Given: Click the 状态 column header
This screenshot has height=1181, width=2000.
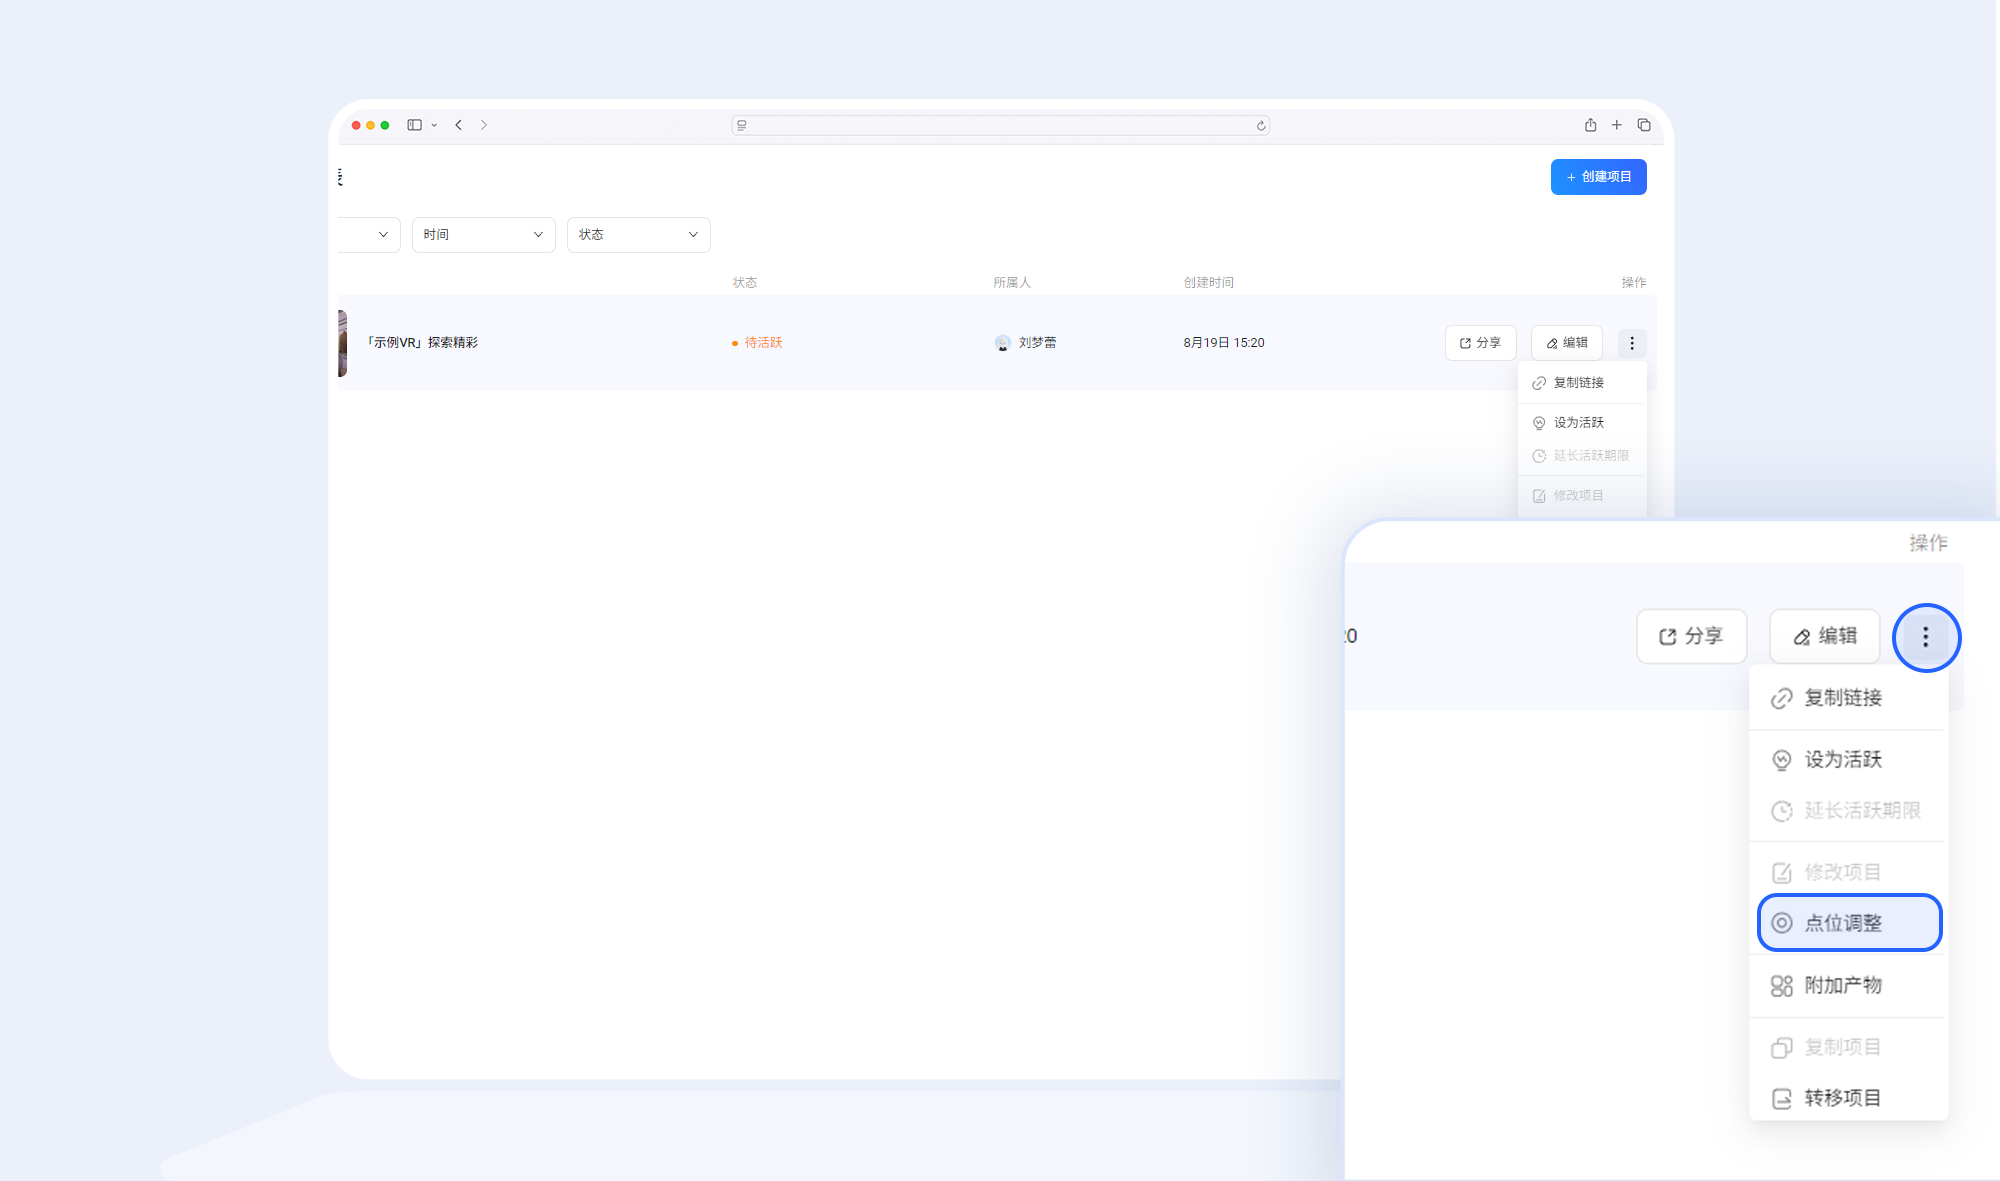Looking at the screenshot, I should 745,283.
